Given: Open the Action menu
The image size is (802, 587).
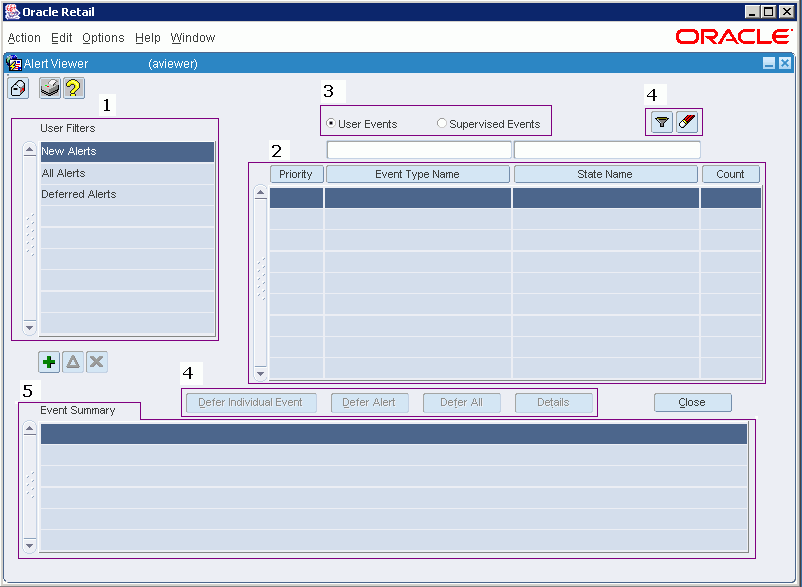Looking at the screenshot, I should 24,38.
